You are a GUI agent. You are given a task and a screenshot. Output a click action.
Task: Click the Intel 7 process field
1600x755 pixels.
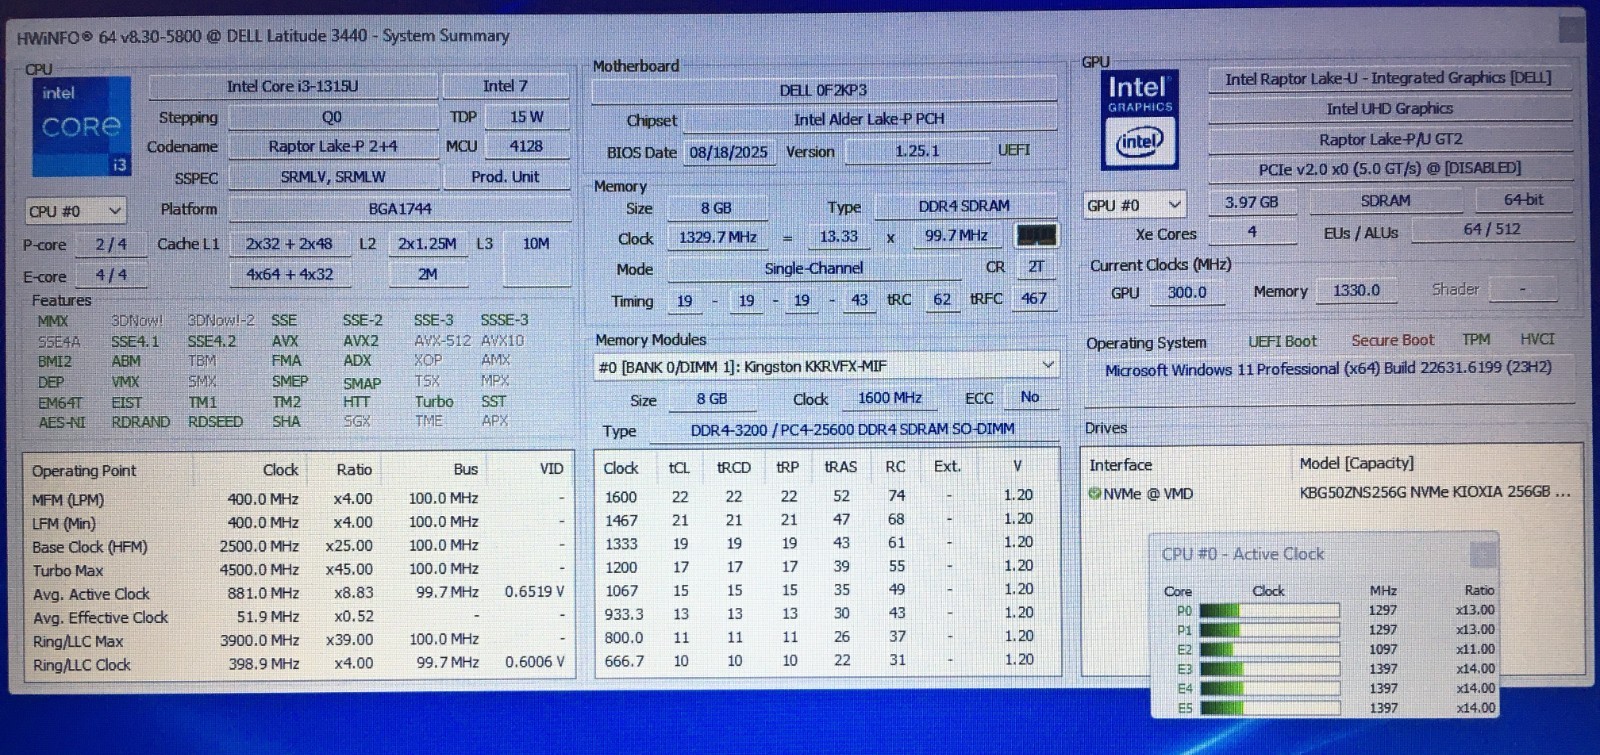tap(505, 86)
